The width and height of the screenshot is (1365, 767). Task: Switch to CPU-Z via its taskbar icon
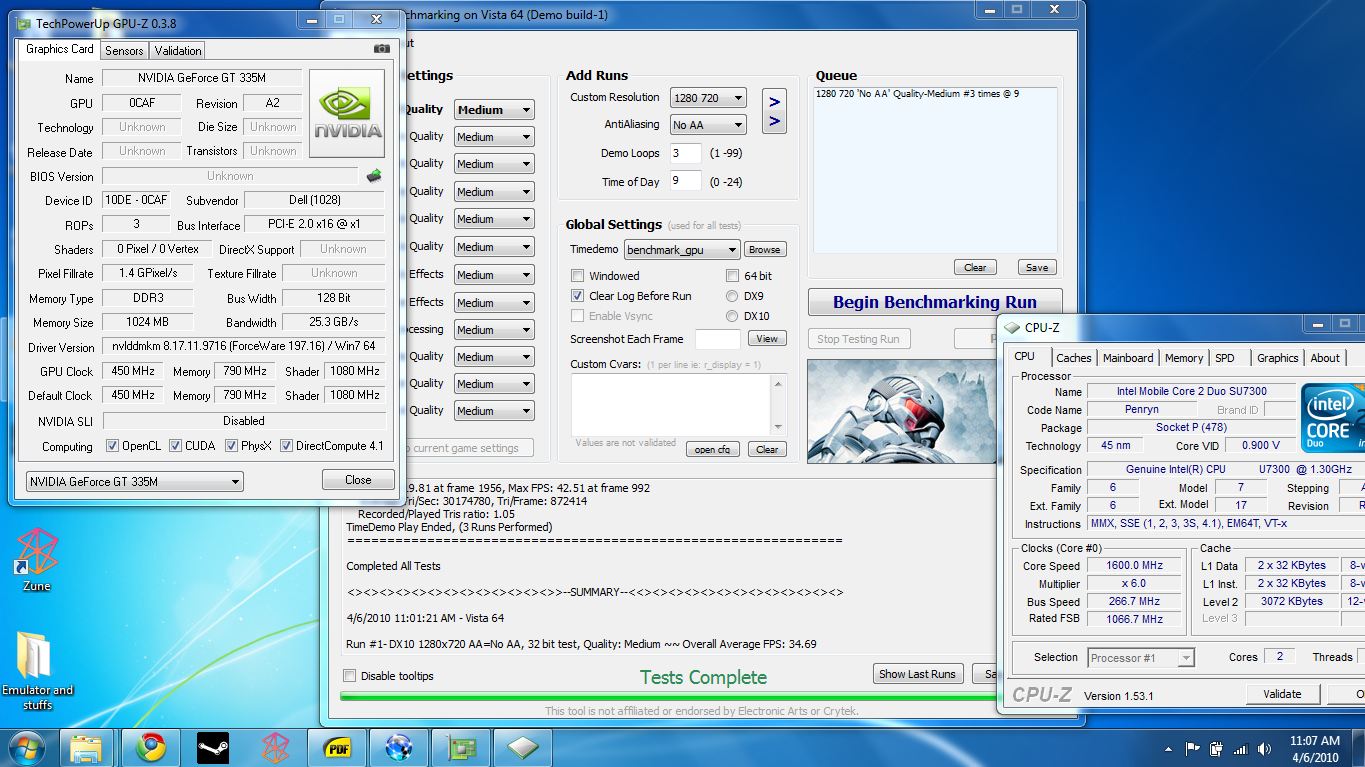click(x=523, y=747)
